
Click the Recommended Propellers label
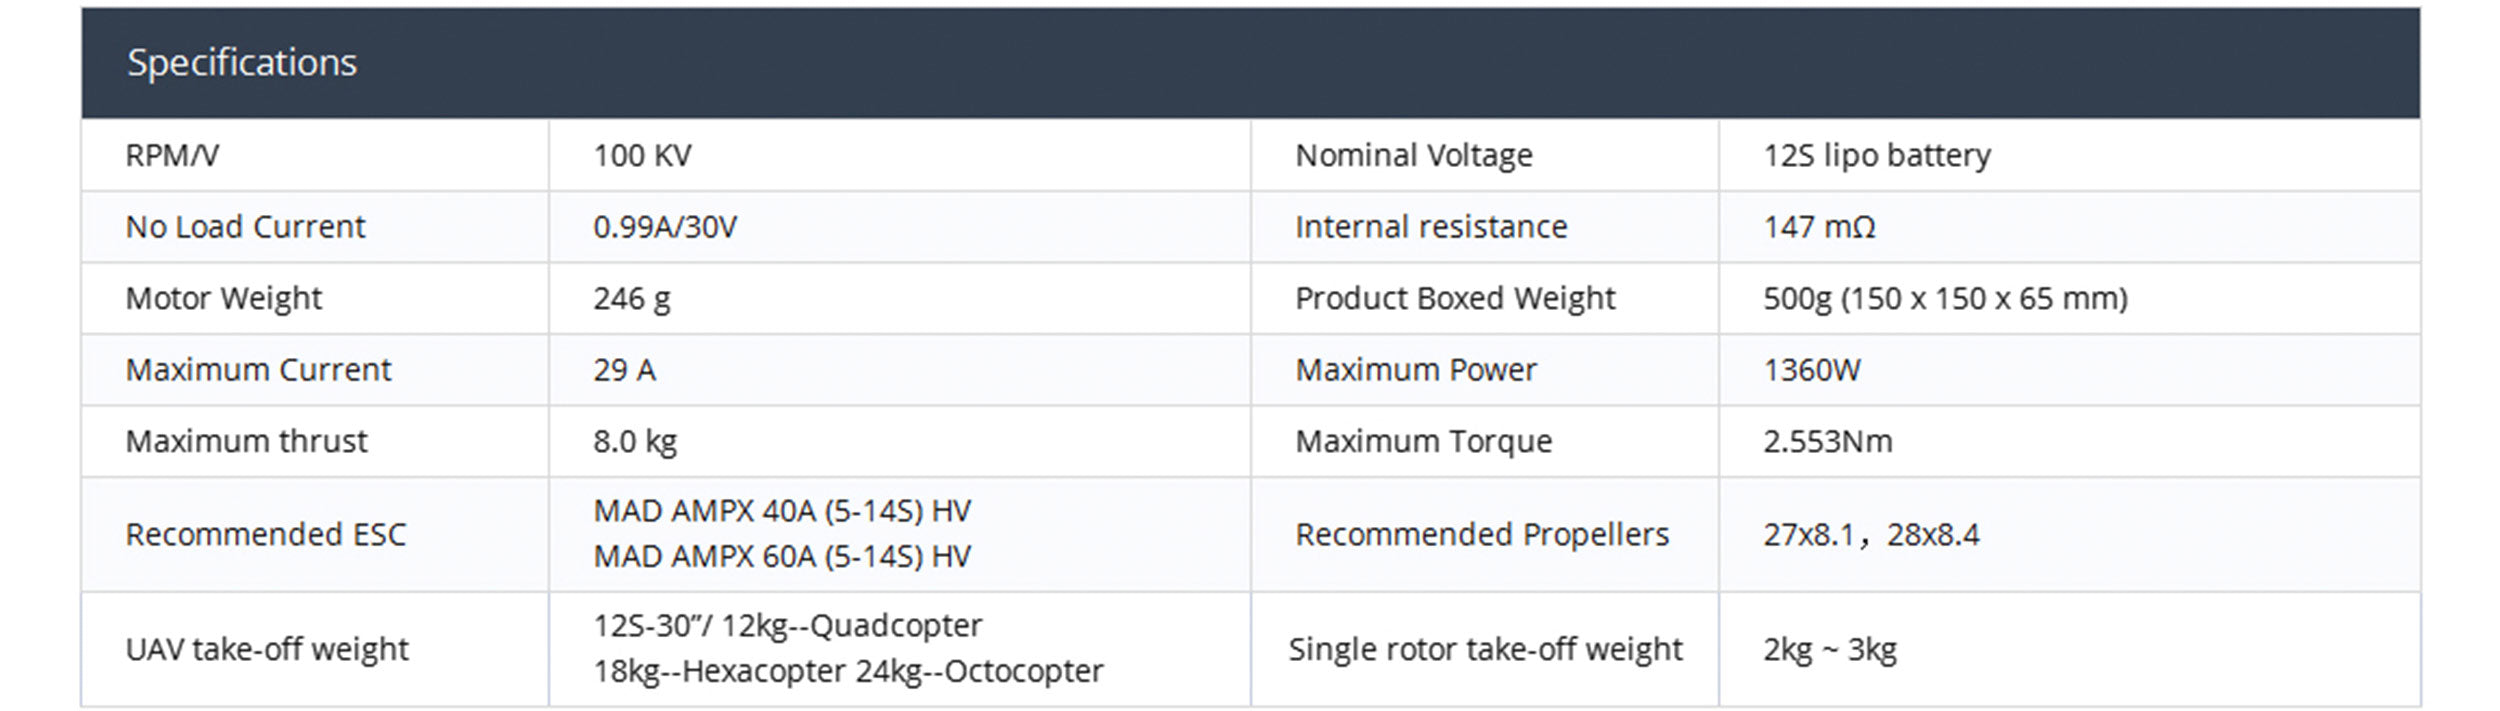point(1482,535)
